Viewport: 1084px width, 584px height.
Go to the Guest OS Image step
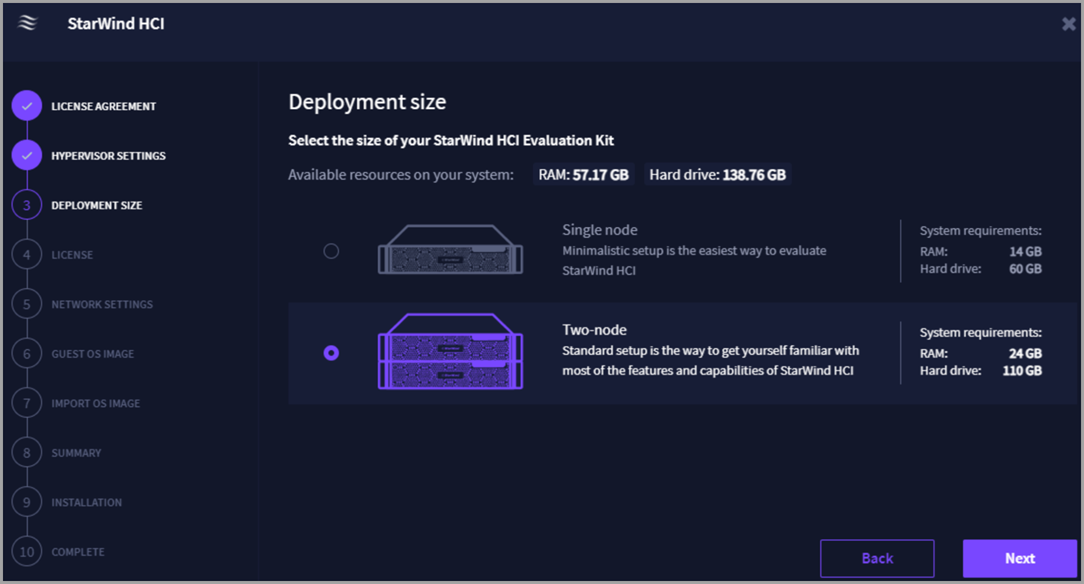[x=92, y=354]
